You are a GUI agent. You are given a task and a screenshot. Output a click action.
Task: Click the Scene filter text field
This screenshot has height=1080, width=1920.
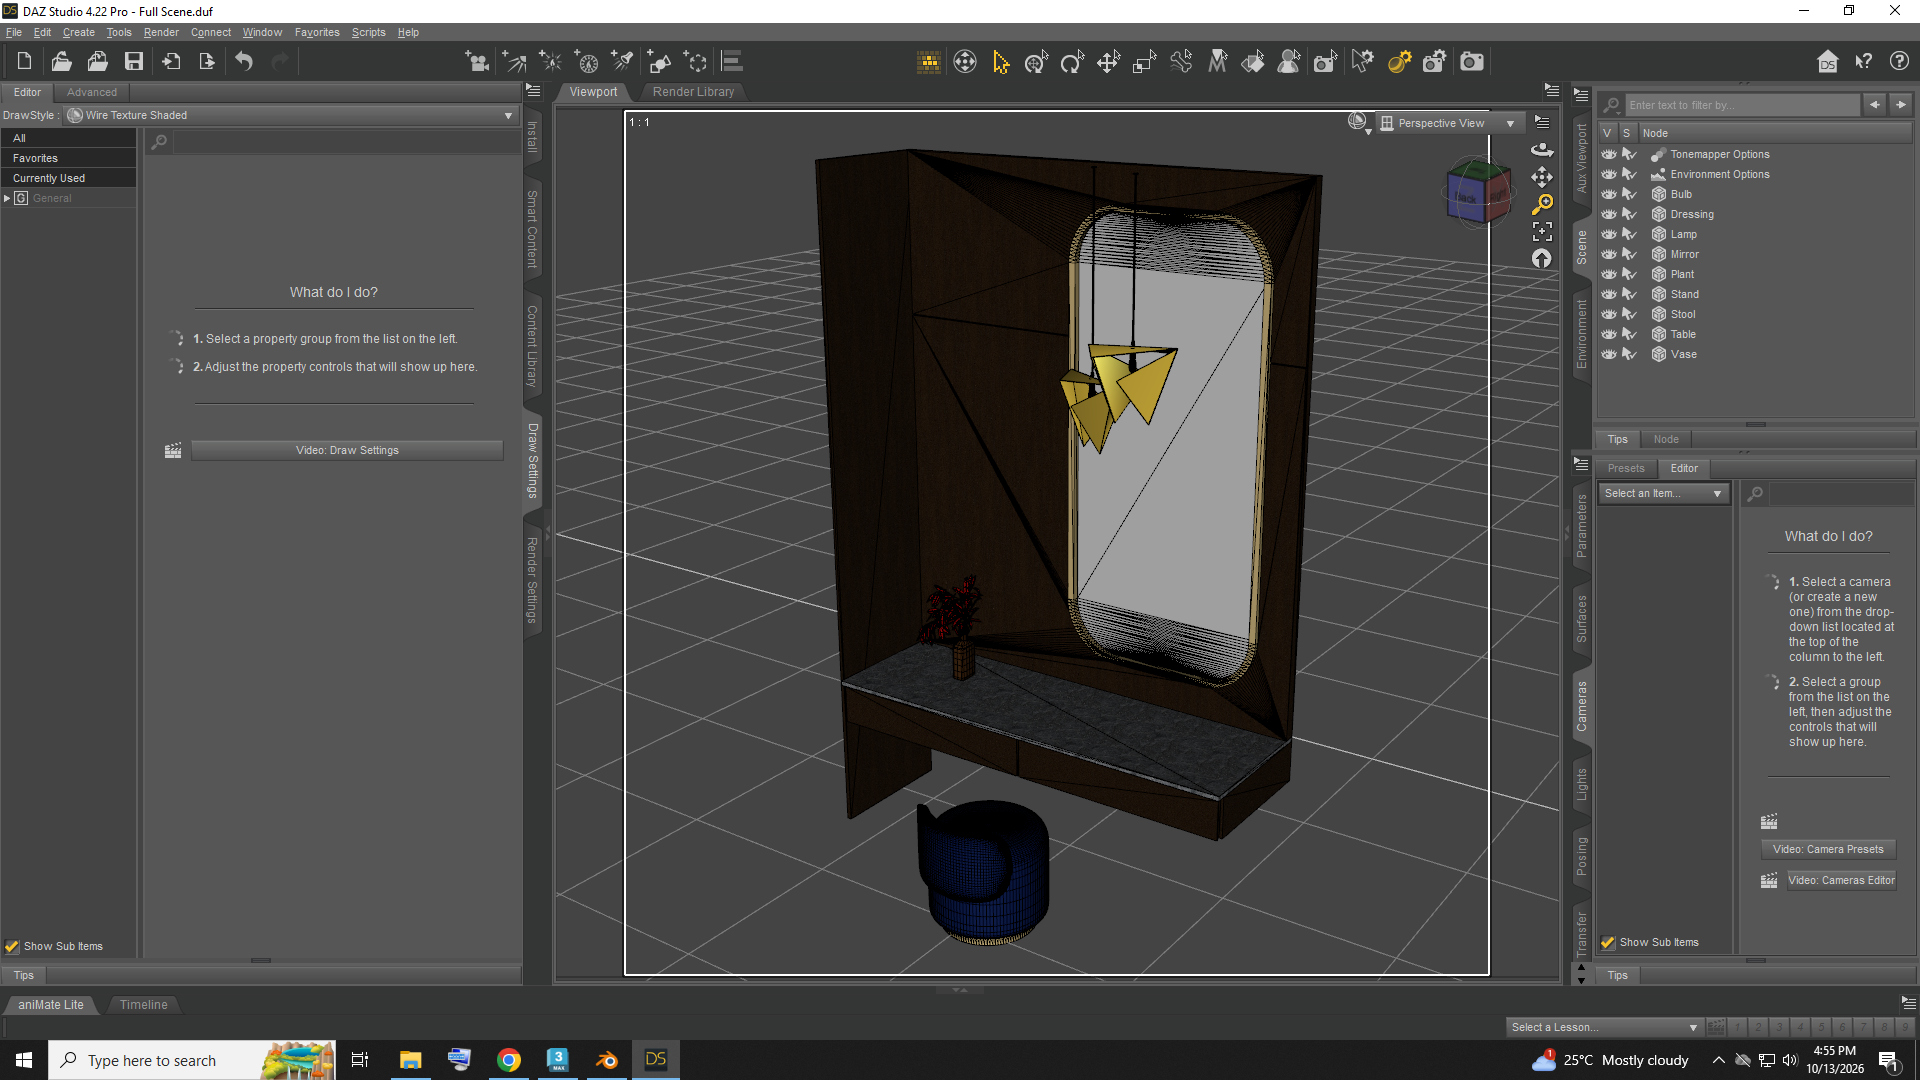click(1741, 105)
